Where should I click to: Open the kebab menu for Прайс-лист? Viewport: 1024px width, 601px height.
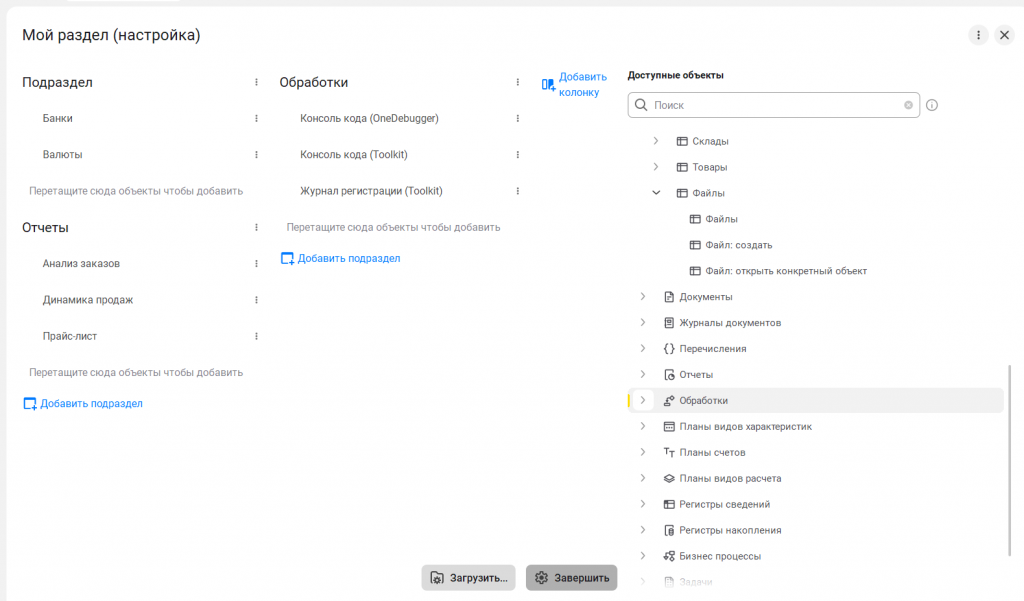tap(256, 337)
